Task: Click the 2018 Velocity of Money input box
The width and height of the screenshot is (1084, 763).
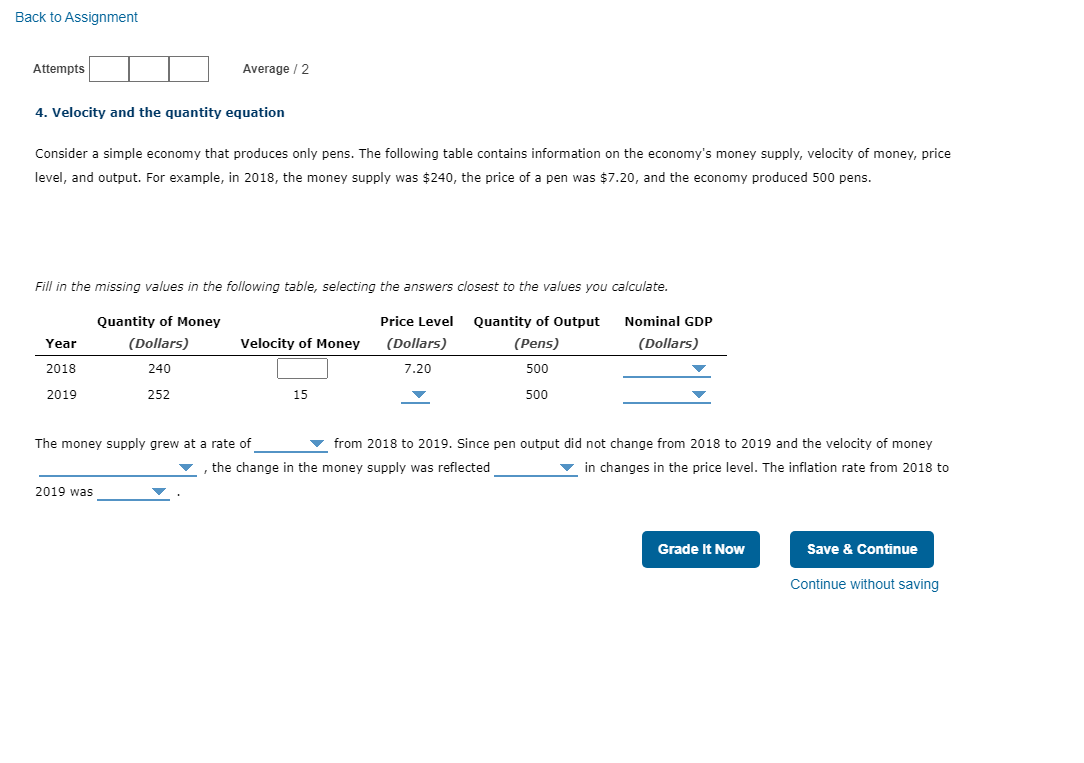Action: [x=302, y=368]
